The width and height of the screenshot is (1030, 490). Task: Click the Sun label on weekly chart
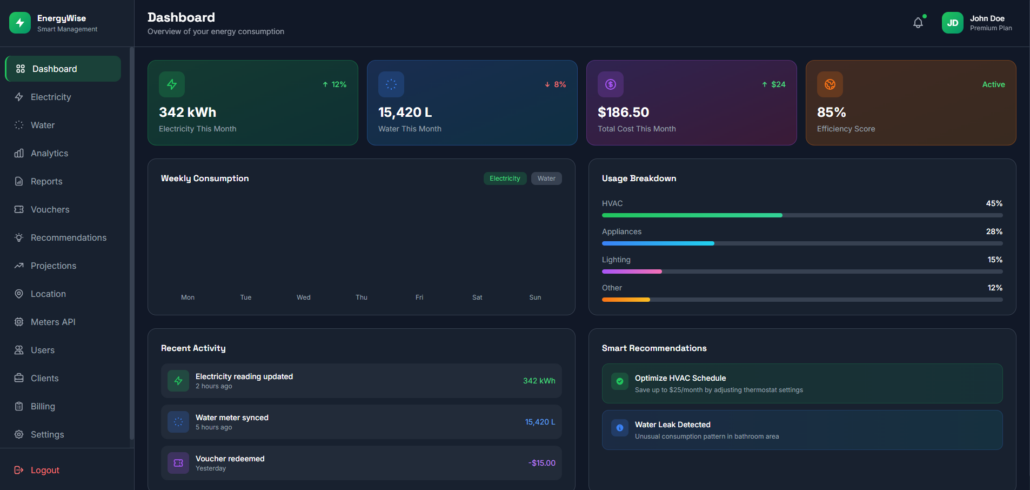[535, 298]
